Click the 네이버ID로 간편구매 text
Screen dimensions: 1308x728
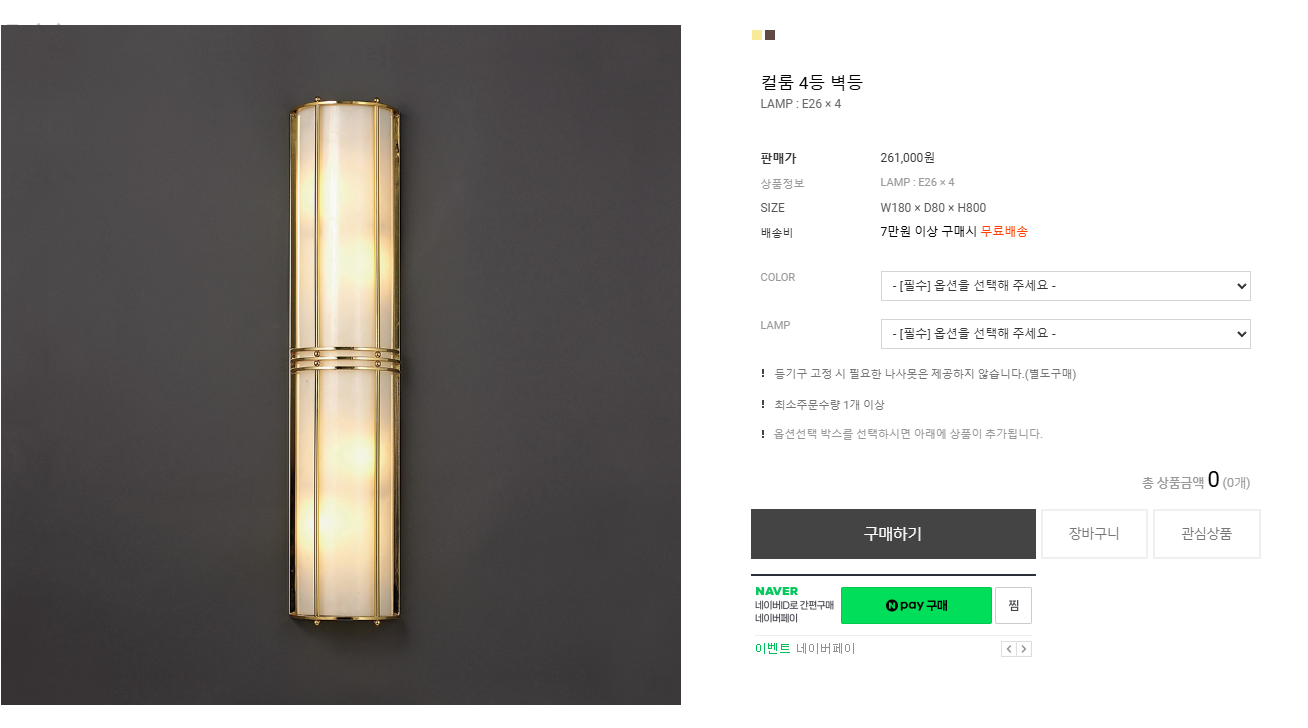pyautogui.click(x=794, y=605)
